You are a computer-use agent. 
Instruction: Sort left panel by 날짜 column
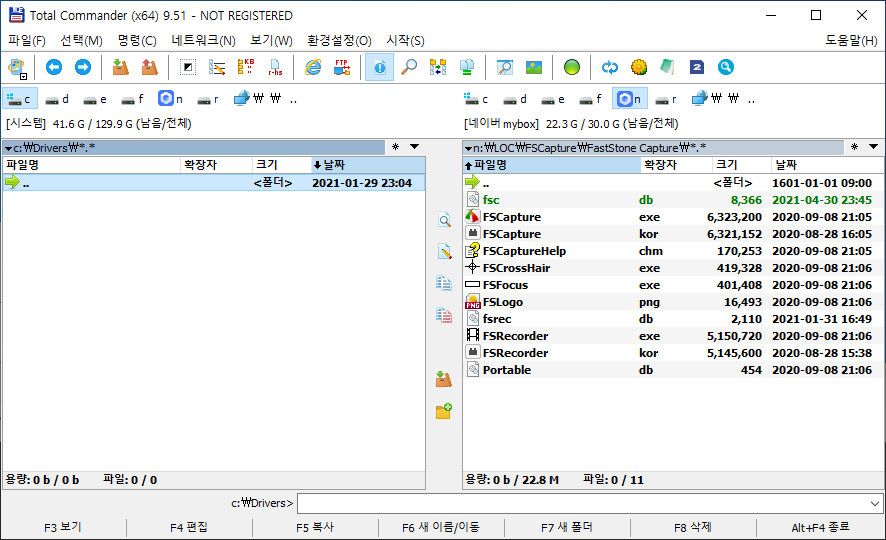pyautogui.click(x=368, y=165)
